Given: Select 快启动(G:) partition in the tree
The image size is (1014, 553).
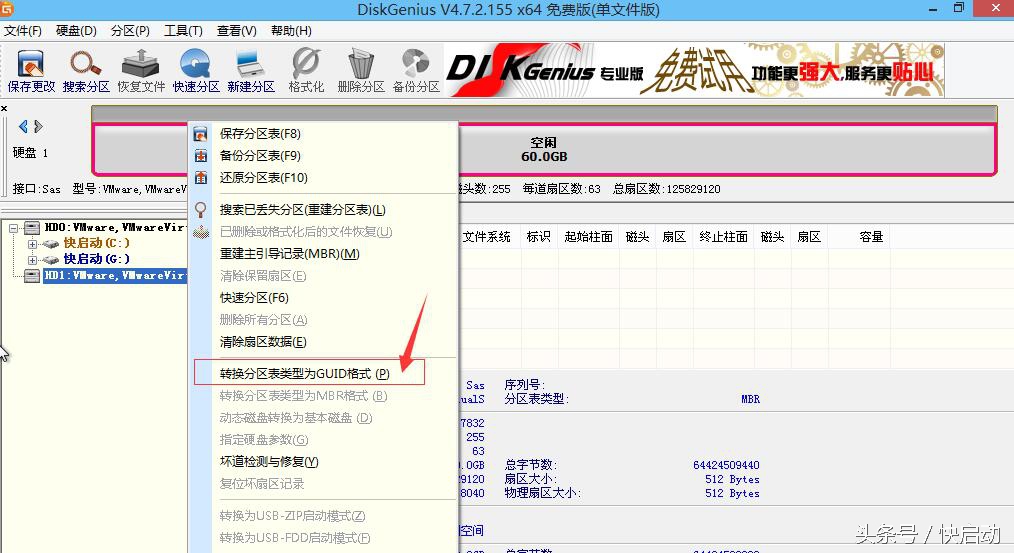Looking at the screenshot, I should [96, 259].
